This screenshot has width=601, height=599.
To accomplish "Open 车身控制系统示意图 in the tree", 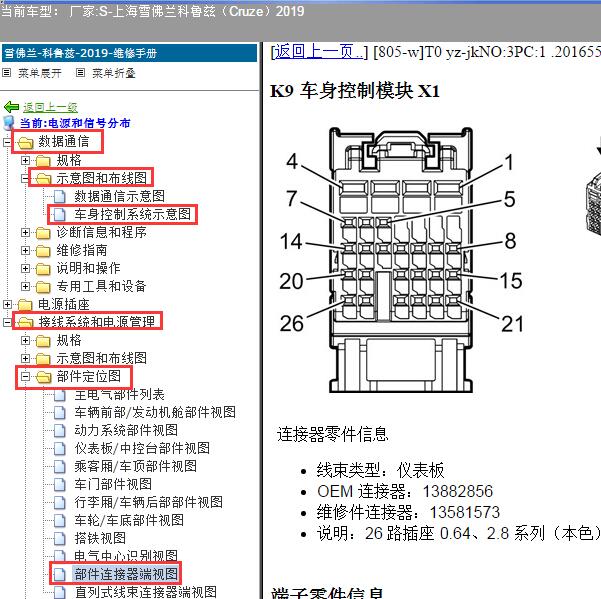I will (x=133, y=214).
